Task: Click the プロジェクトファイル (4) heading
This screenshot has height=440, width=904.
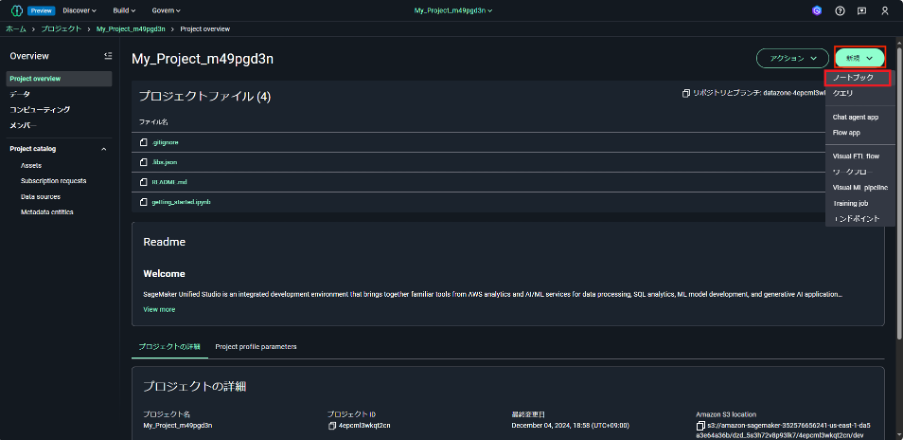Action: click(x=205, y=97)
